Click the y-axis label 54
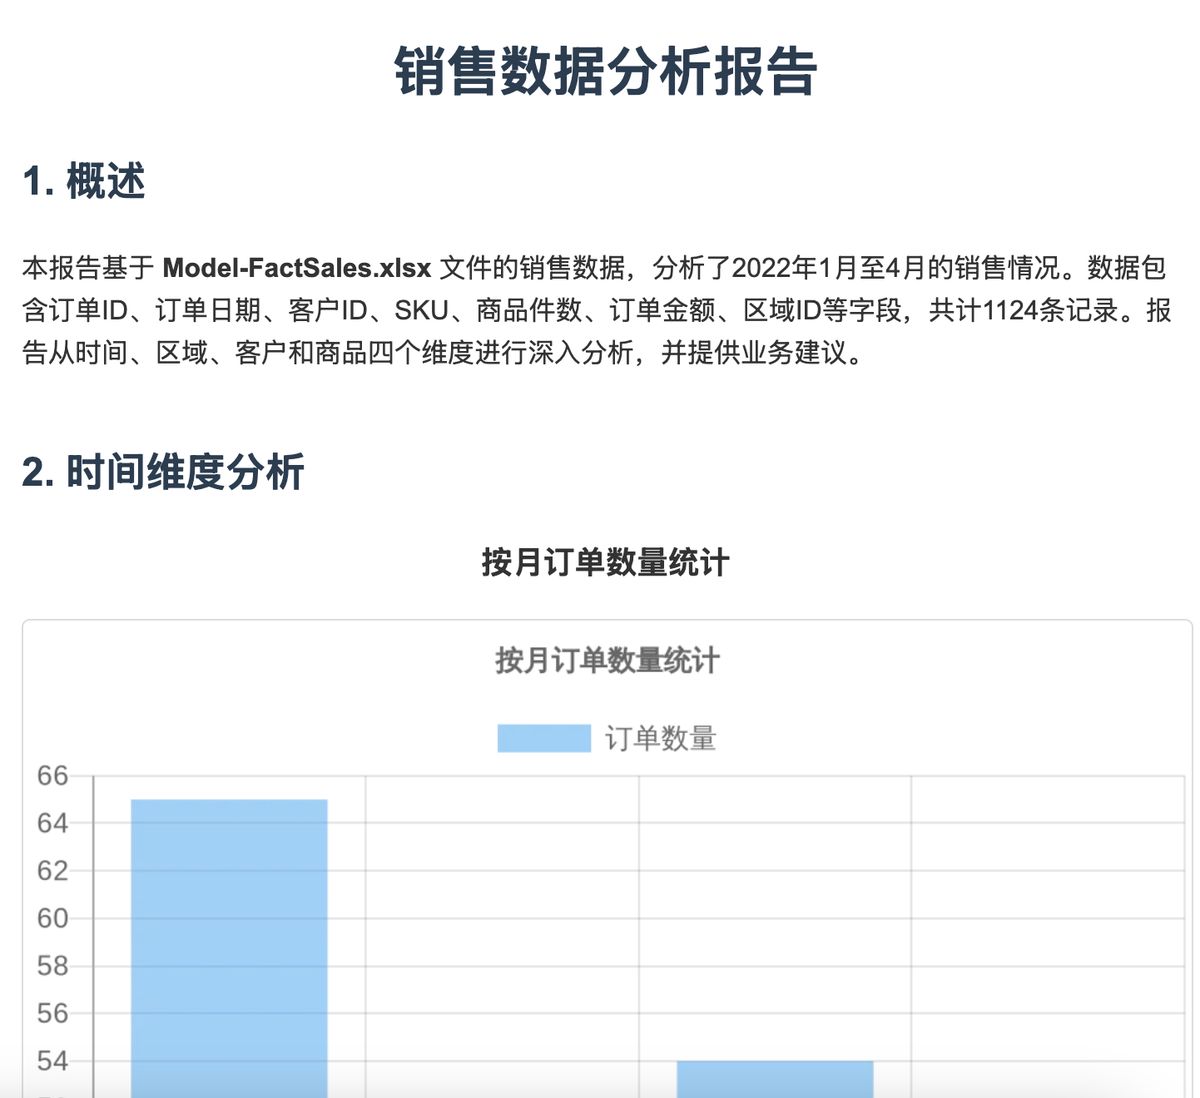The image size is (1200, 1098). tap(52, 1061)
